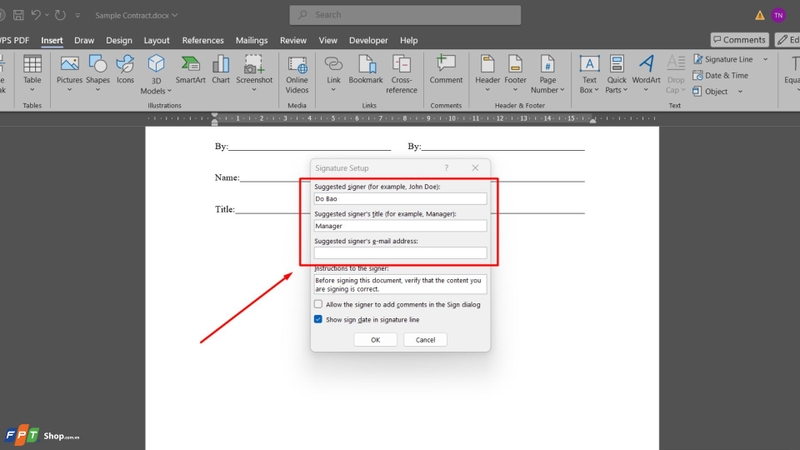Switch to the Mailings tab

click(x=252, y=40)
